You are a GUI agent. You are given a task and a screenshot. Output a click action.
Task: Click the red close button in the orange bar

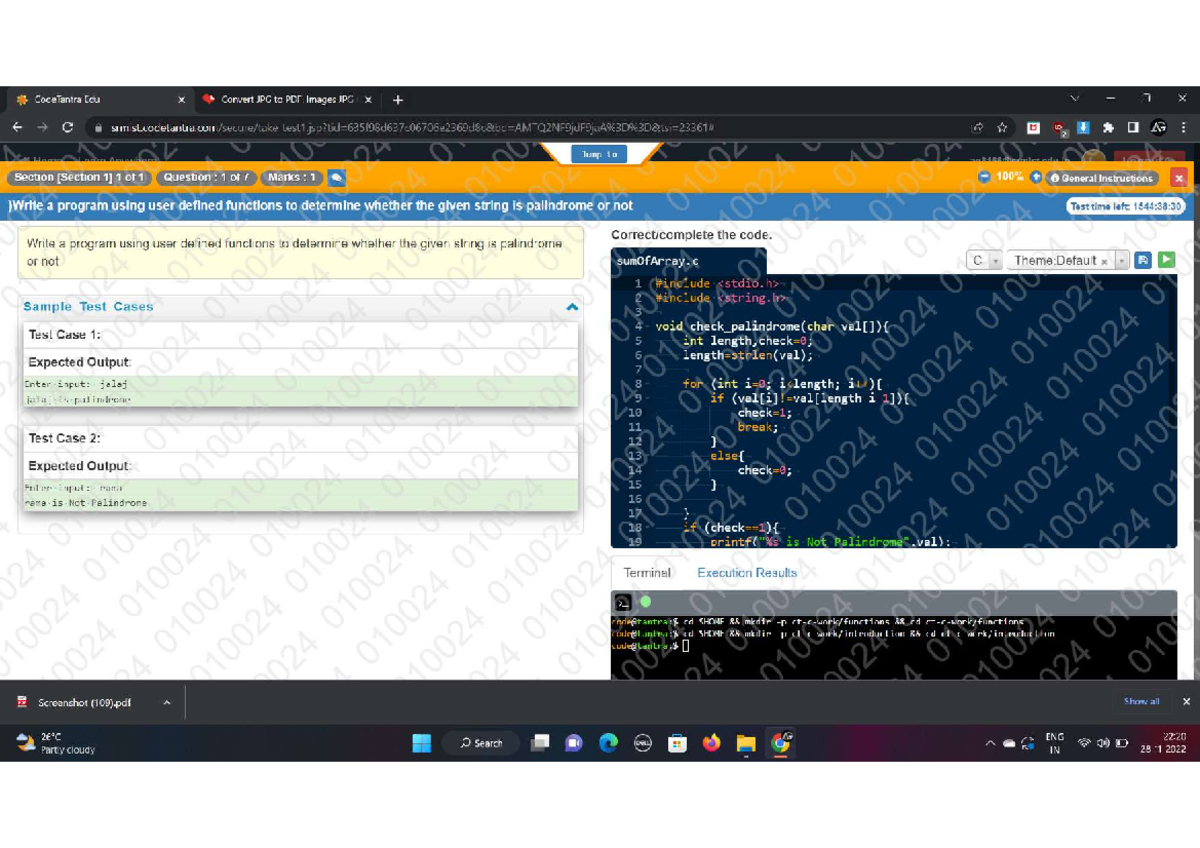pyautogui.click(x=1178, y=178)
